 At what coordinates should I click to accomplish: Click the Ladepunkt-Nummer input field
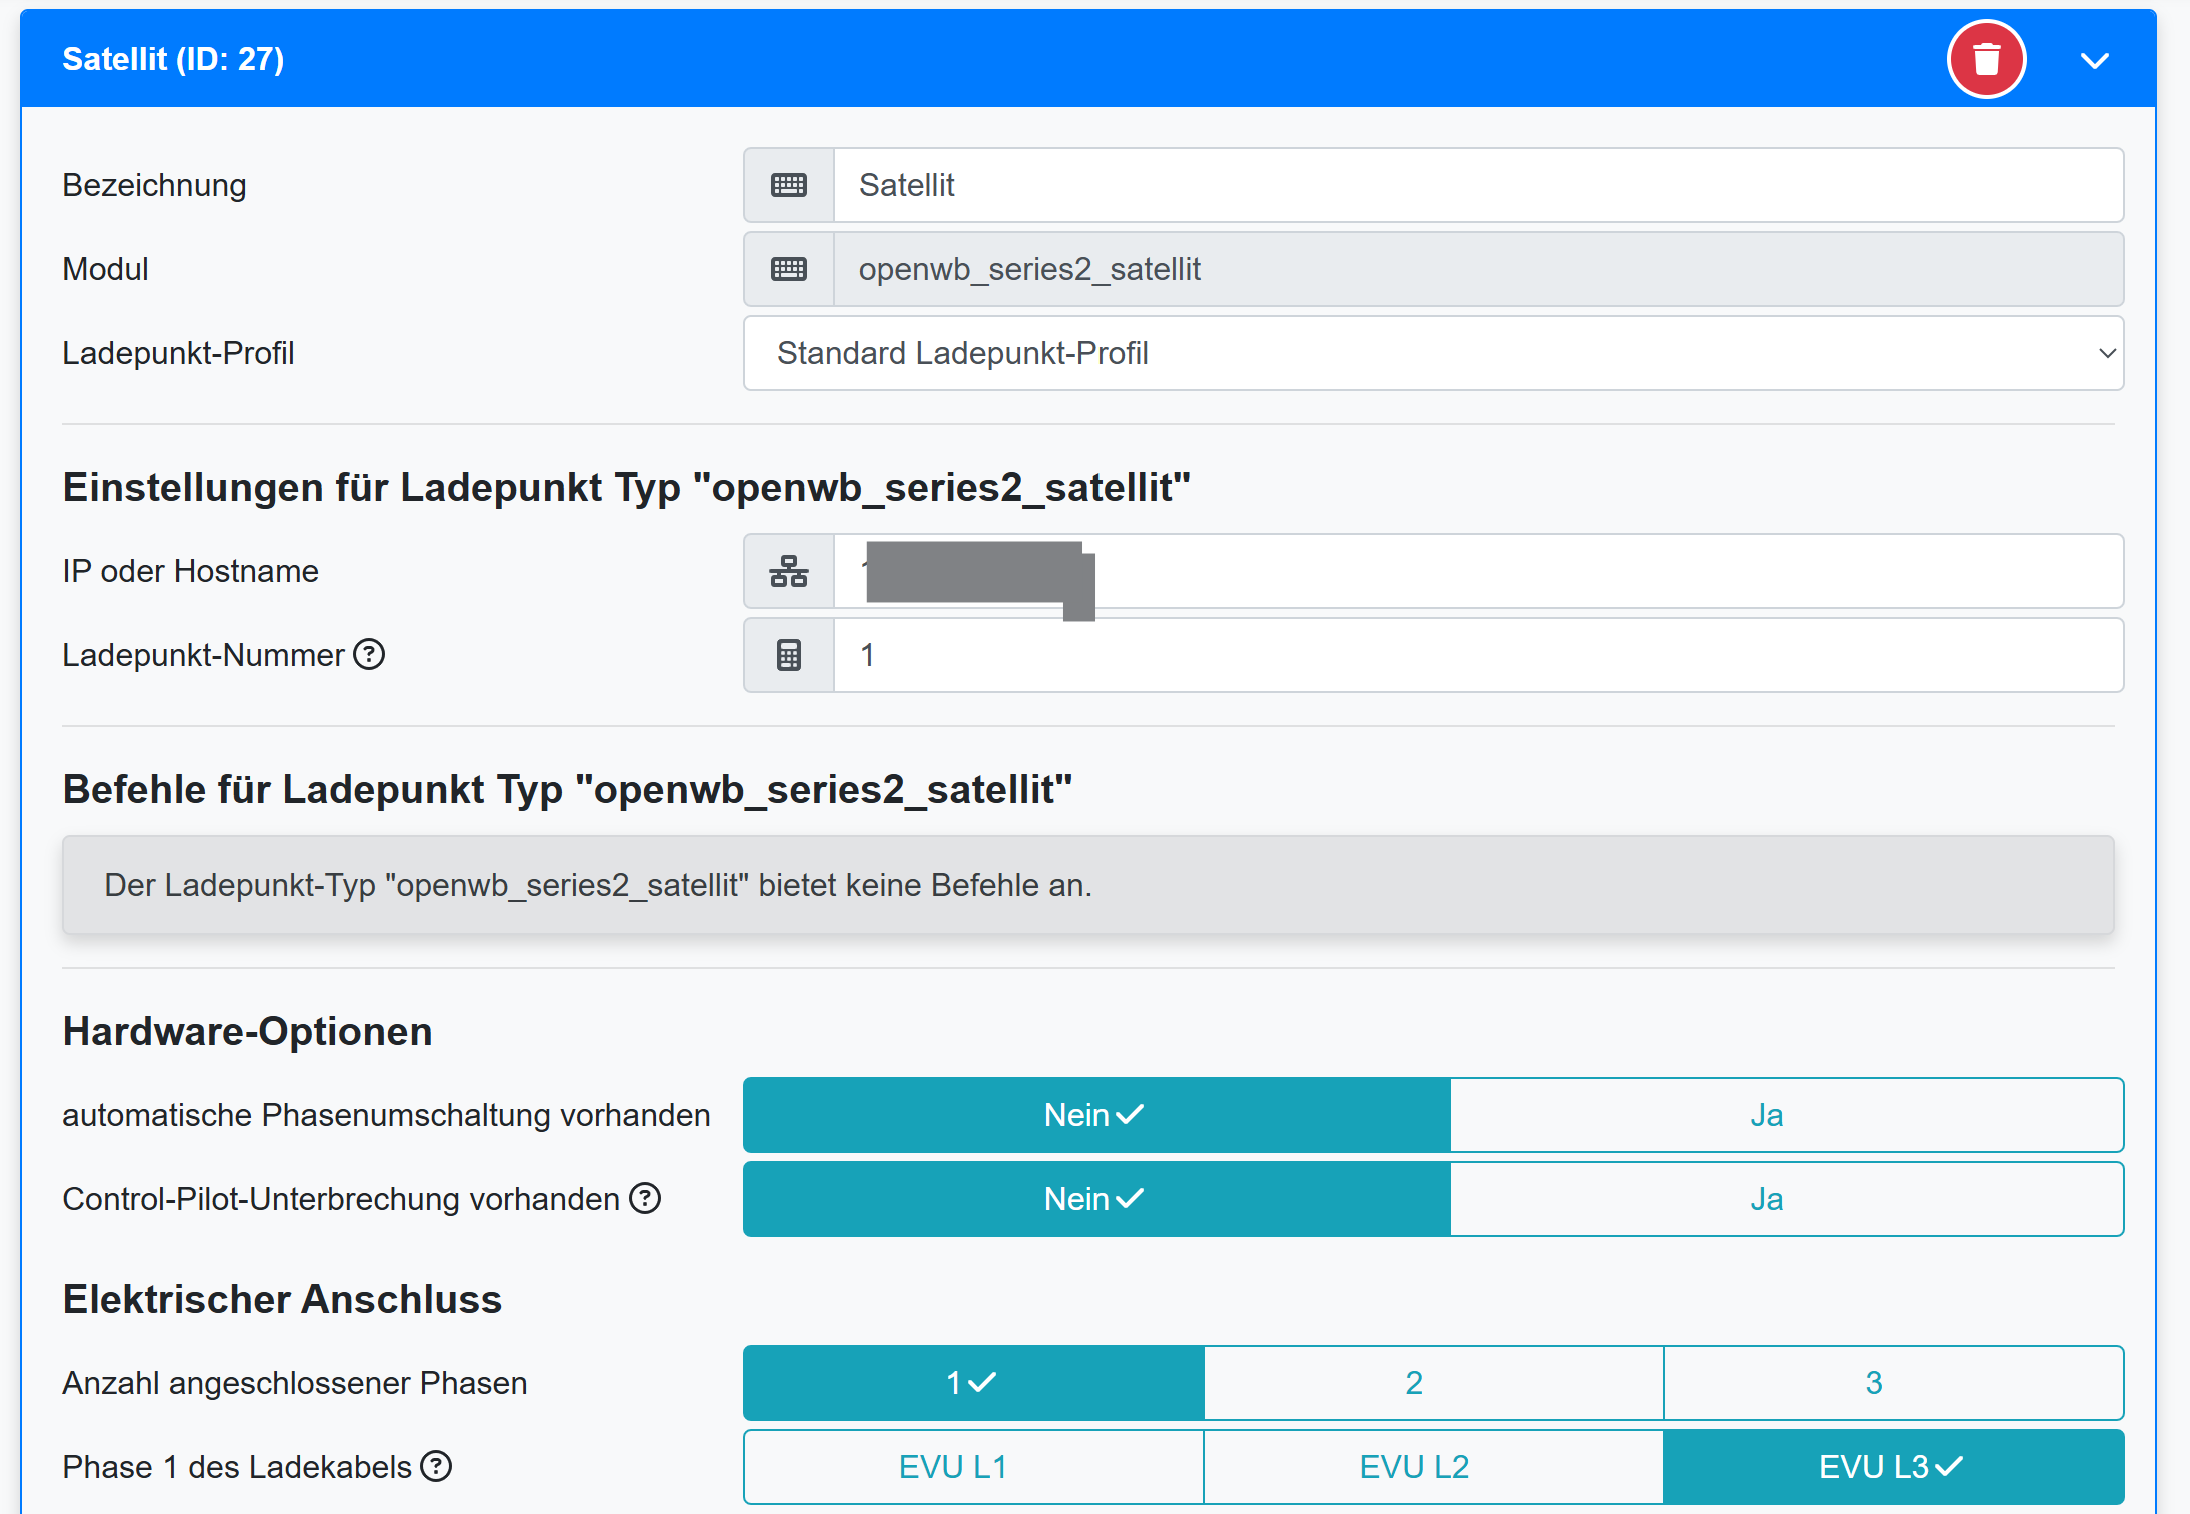tap(1476, 655)
